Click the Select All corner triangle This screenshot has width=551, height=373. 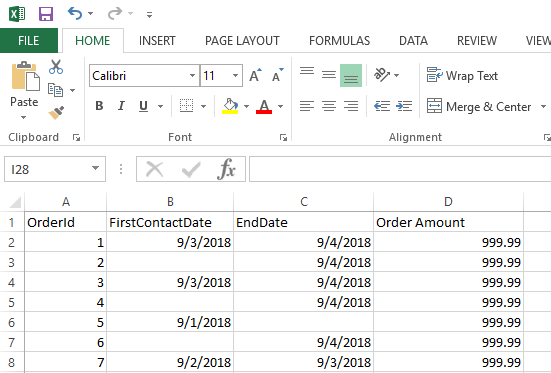tap(14, 202)
